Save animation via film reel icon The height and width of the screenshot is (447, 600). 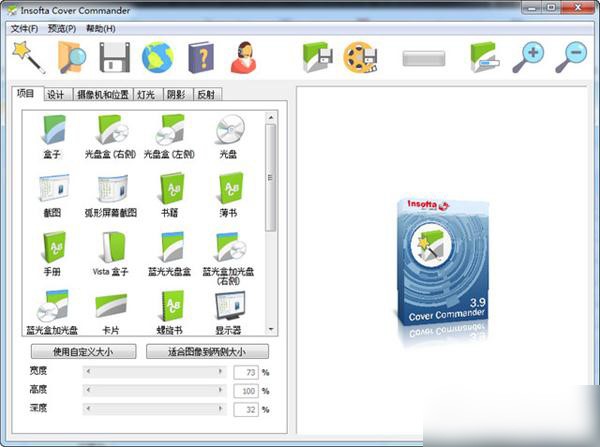pyautogui.click(x=360, y=57)
